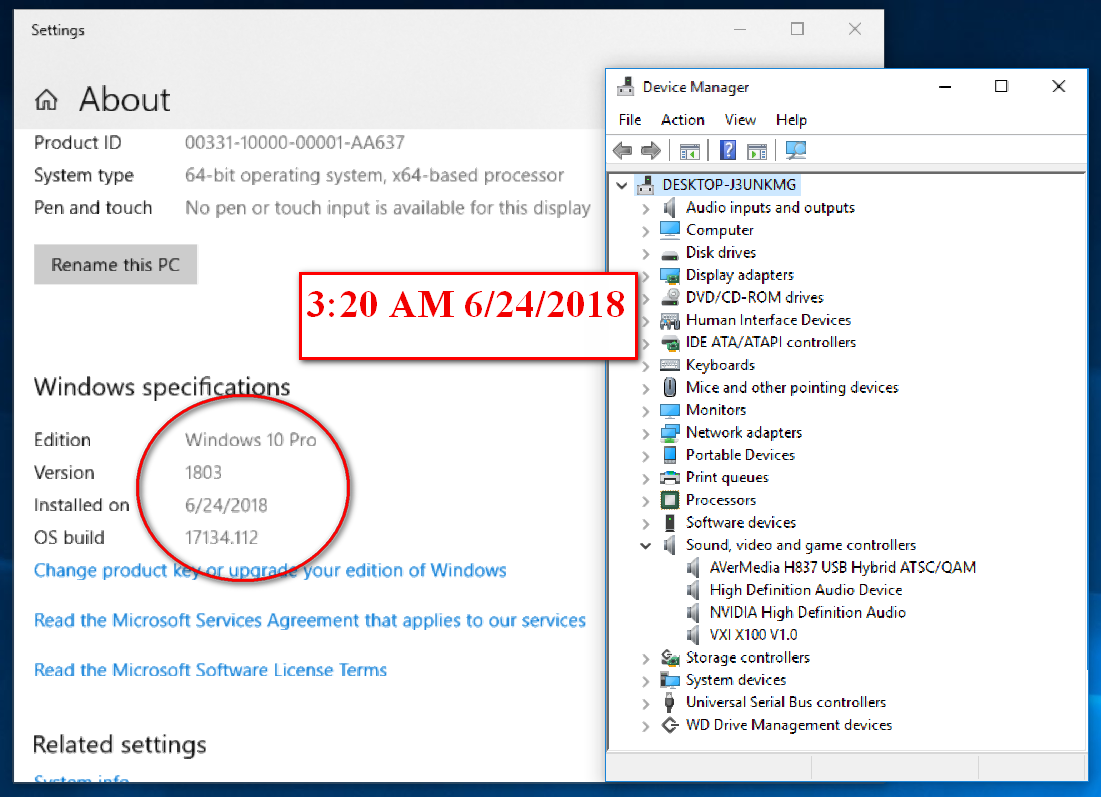This screenshot has height=797, width=1101.
Task: Expand the Processors node
Action: tap(645, 501)
